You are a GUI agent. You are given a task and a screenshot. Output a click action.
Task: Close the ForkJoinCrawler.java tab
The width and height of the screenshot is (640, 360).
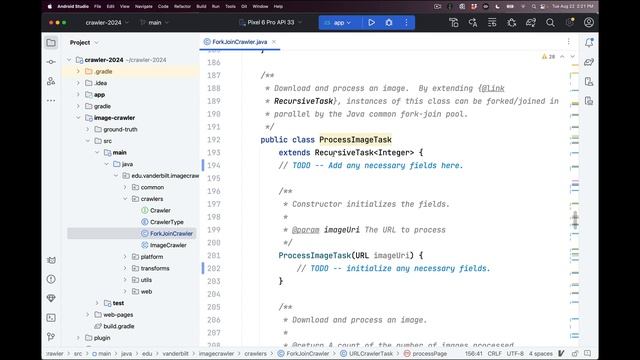(x=274, y=42)
